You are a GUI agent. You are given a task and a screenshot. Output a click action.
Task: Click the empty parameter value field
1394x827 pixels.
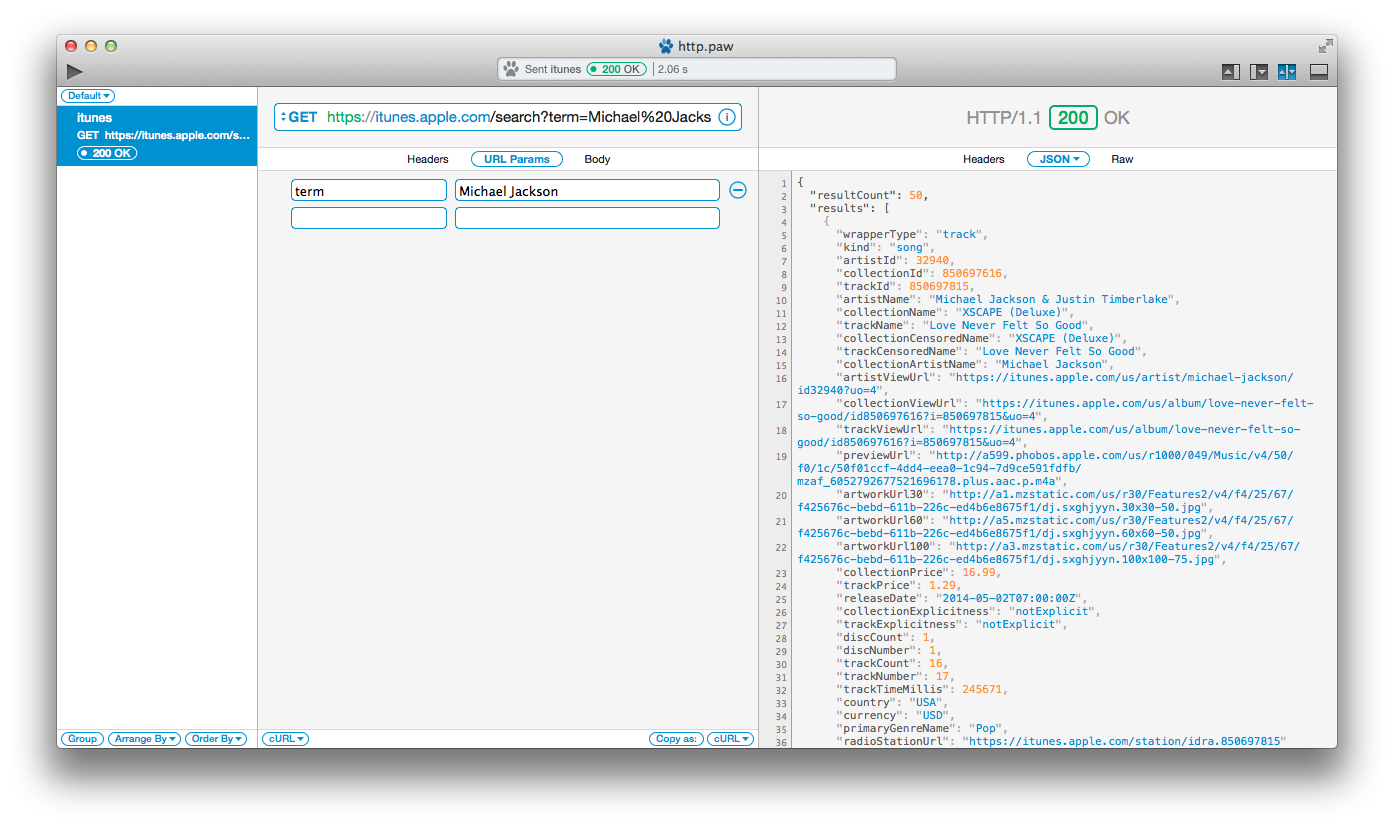pyautogui.click(x=587, y=218)
